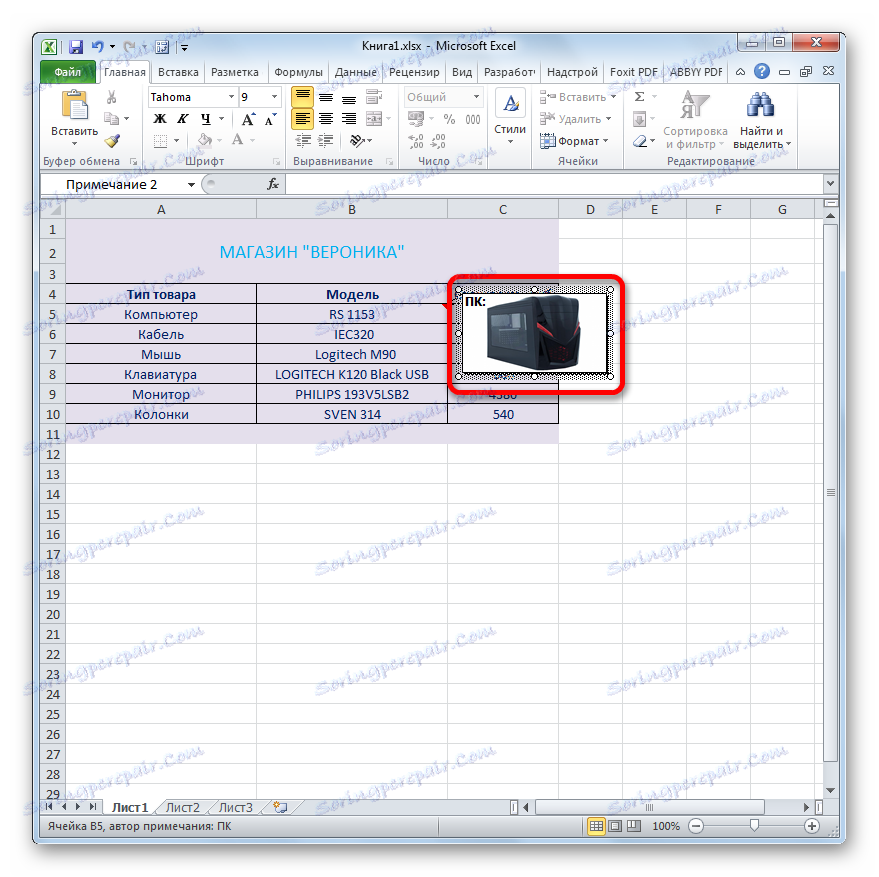Click the fill color bucket icon
The width and height of the screenshot is (879, 877).
click(205, 140)
